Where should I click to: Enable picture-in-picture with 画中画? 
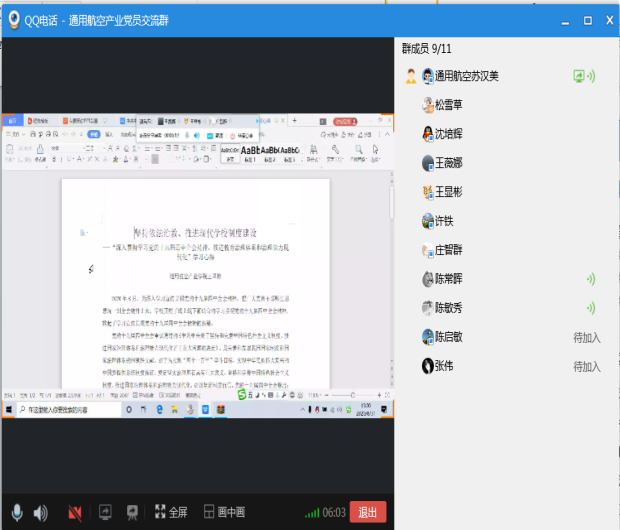point(224,512)
